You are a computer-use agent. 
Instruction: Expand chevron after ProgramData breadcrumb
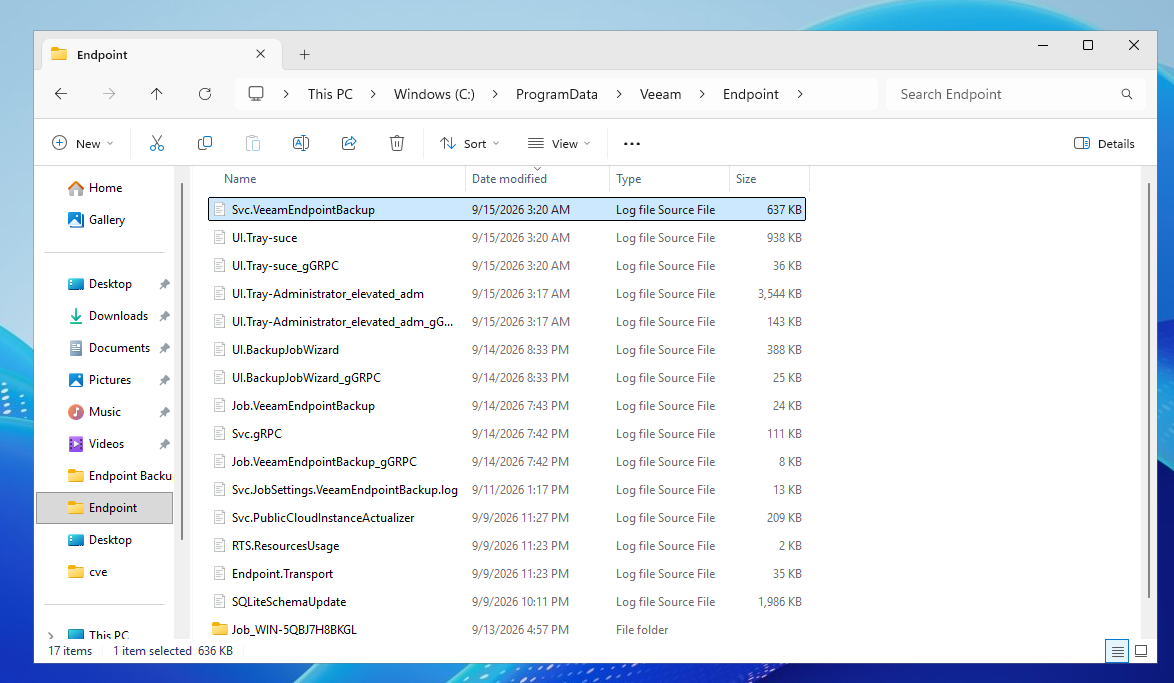point(618,94)
